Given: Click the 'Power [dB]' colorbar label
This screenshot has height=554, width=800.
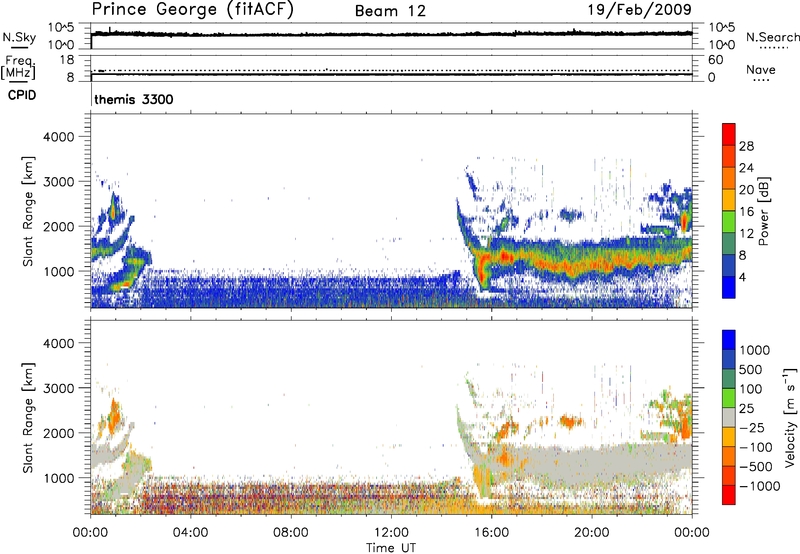Looking at the screenshot, I should (x=763, y=211).
